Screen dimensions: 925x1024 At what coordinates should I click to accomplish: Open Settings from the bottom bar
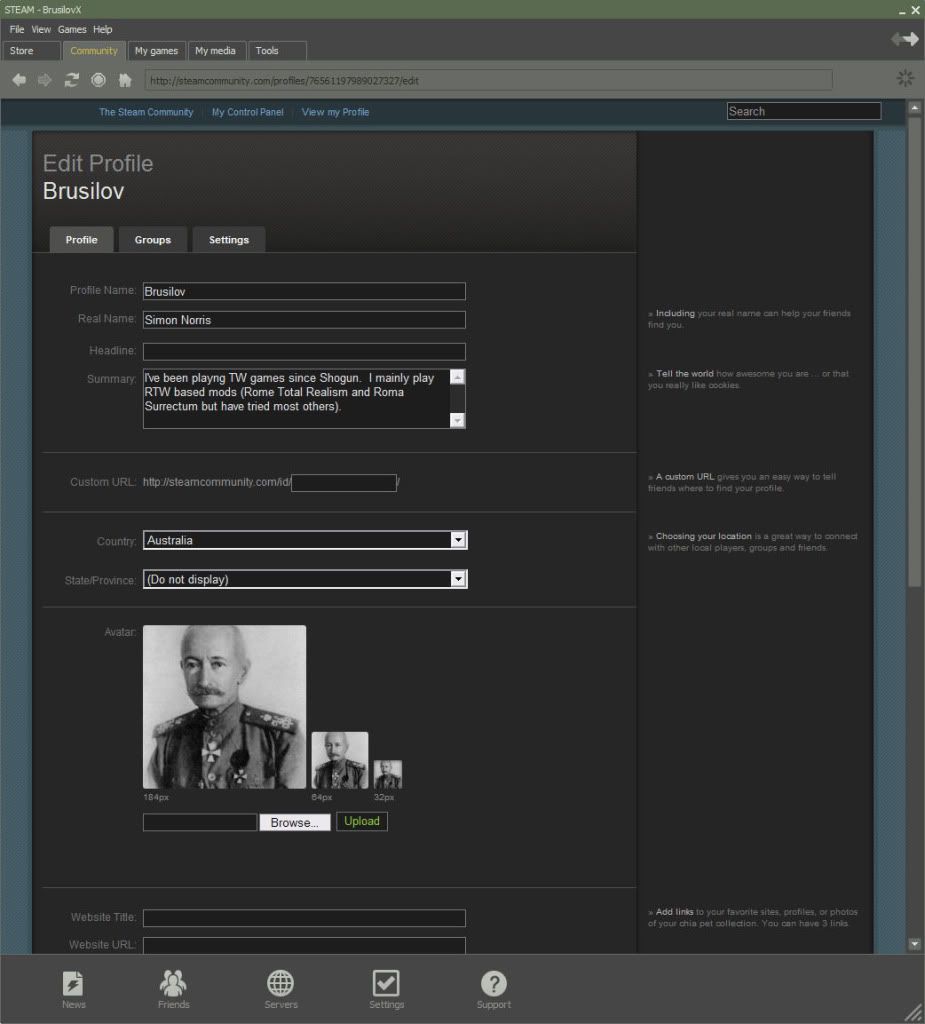(386, 989)
